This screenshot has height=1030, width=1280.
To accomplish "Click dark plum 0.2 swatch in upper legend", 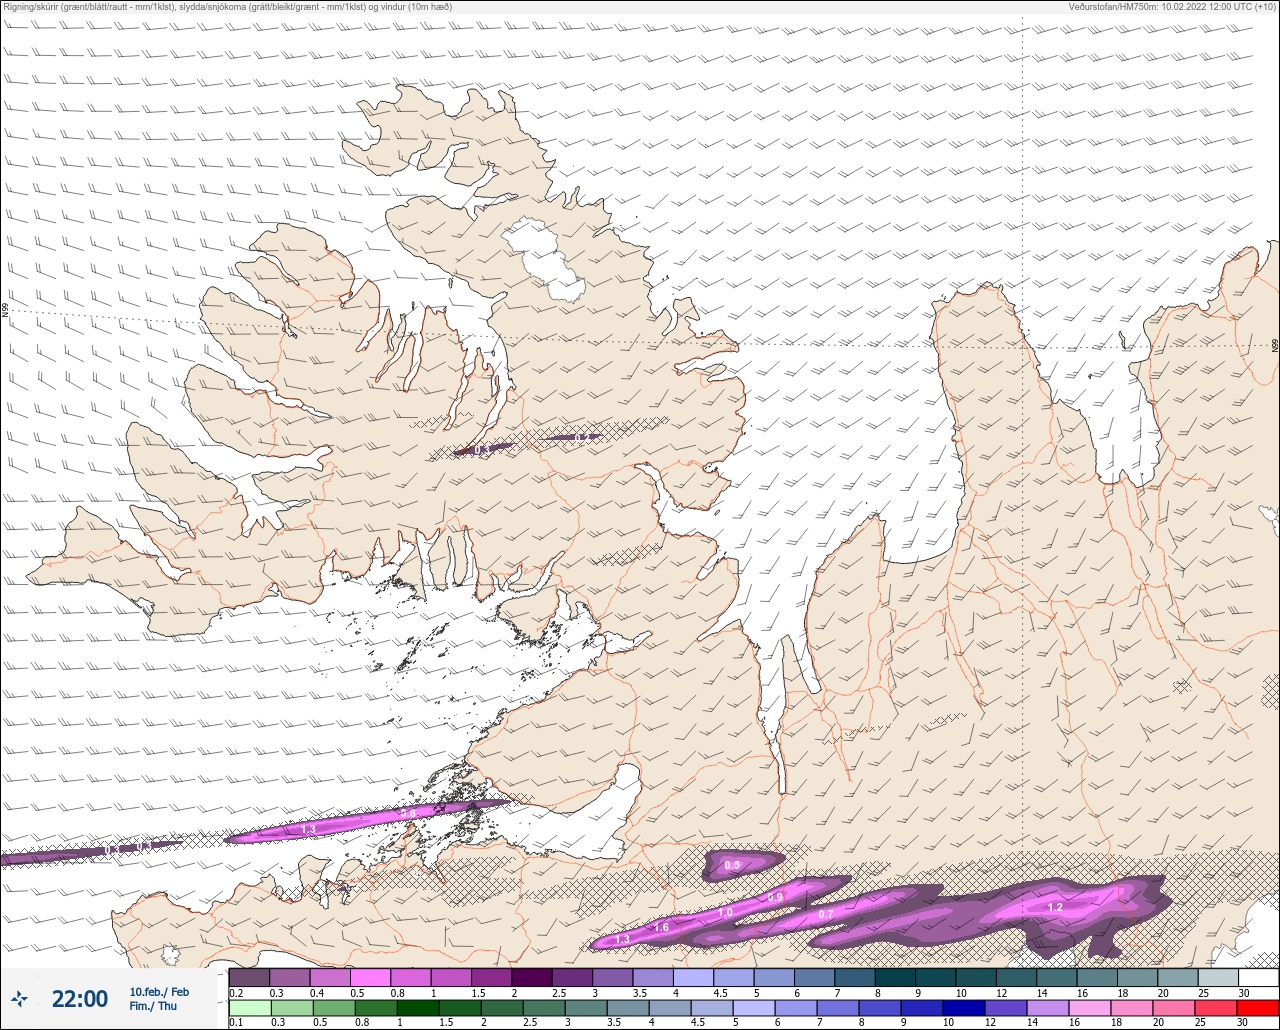I will [x=249, y=977].
